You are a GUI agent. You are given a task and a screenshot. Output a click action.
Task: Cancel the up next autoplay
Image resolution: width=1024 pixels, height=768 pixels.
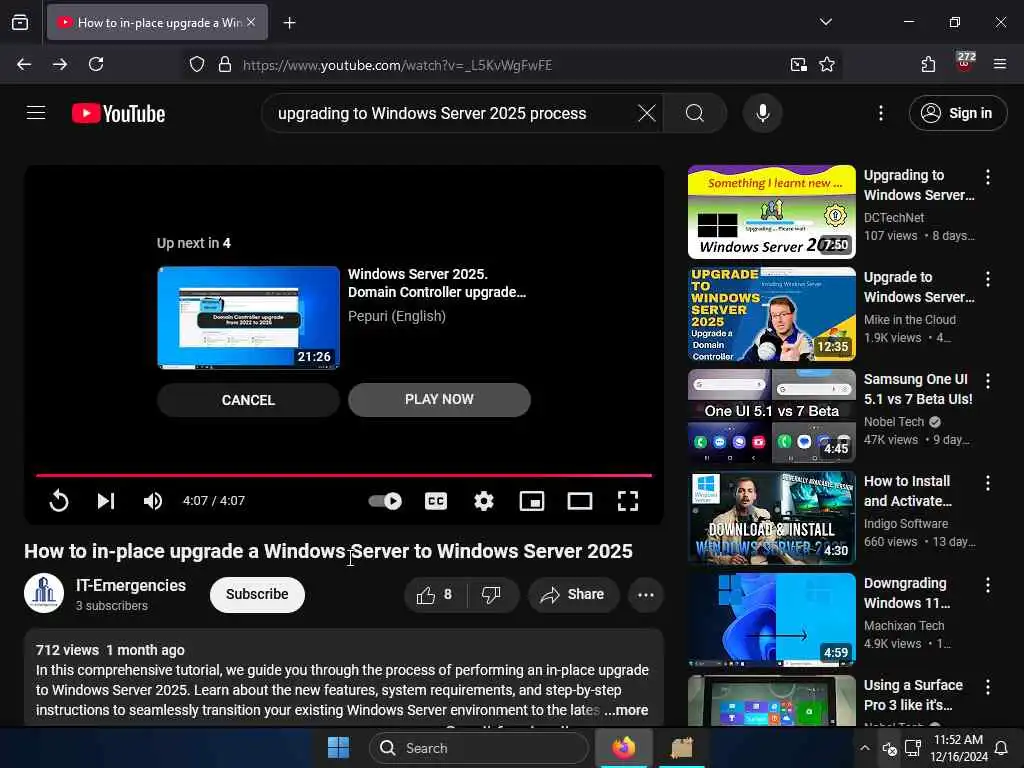[x=248, y=400]
